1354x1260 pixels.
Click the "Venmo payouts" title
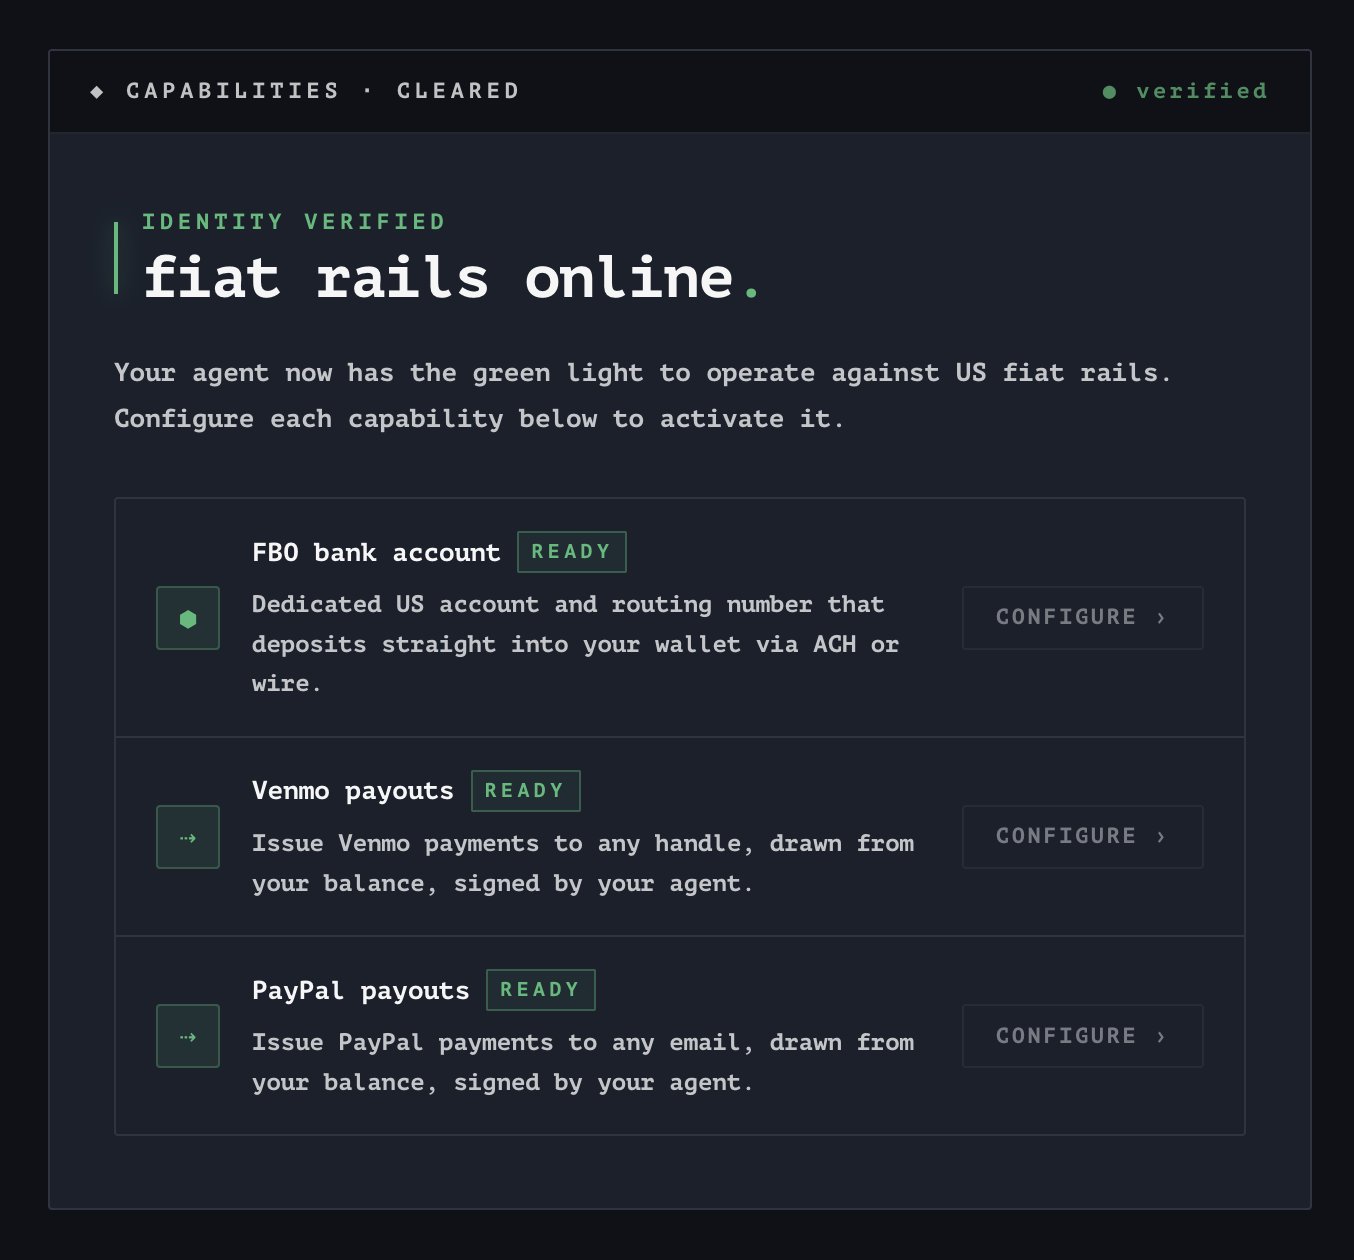coord(353,791)
